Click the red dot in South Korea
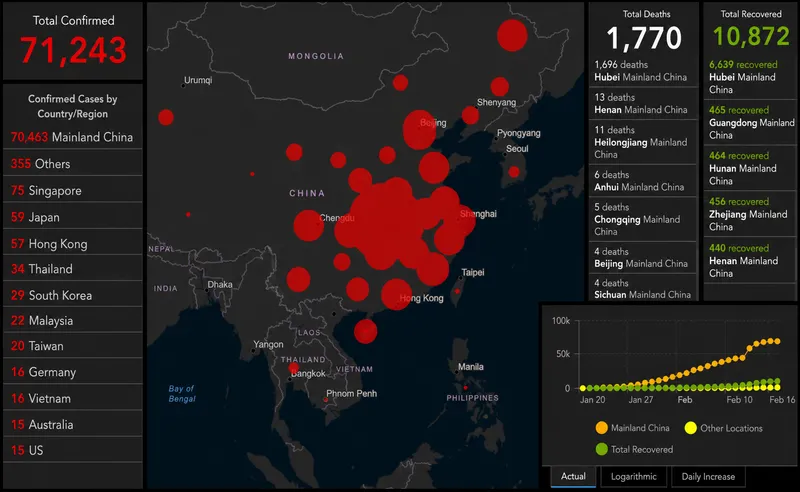 point(514,172)
